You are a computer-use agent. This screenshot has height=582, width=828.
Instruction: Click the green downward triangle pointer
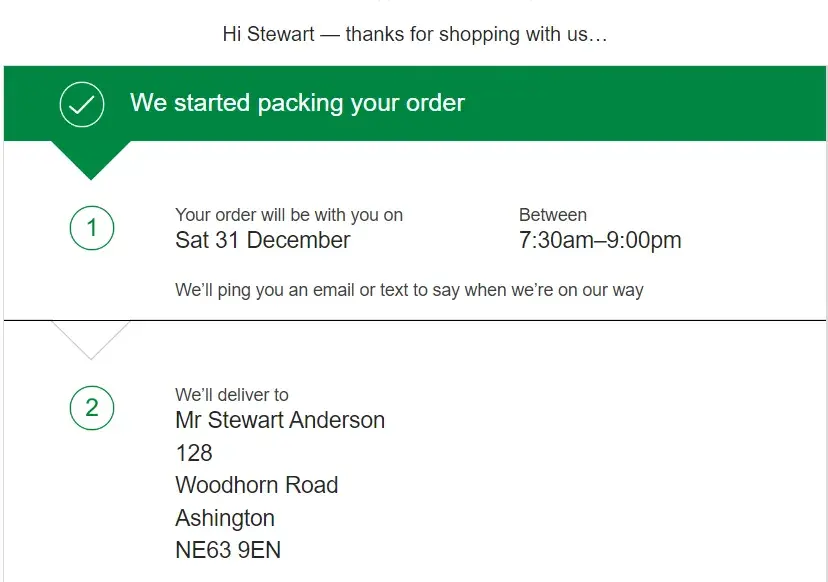pos(91,157)
